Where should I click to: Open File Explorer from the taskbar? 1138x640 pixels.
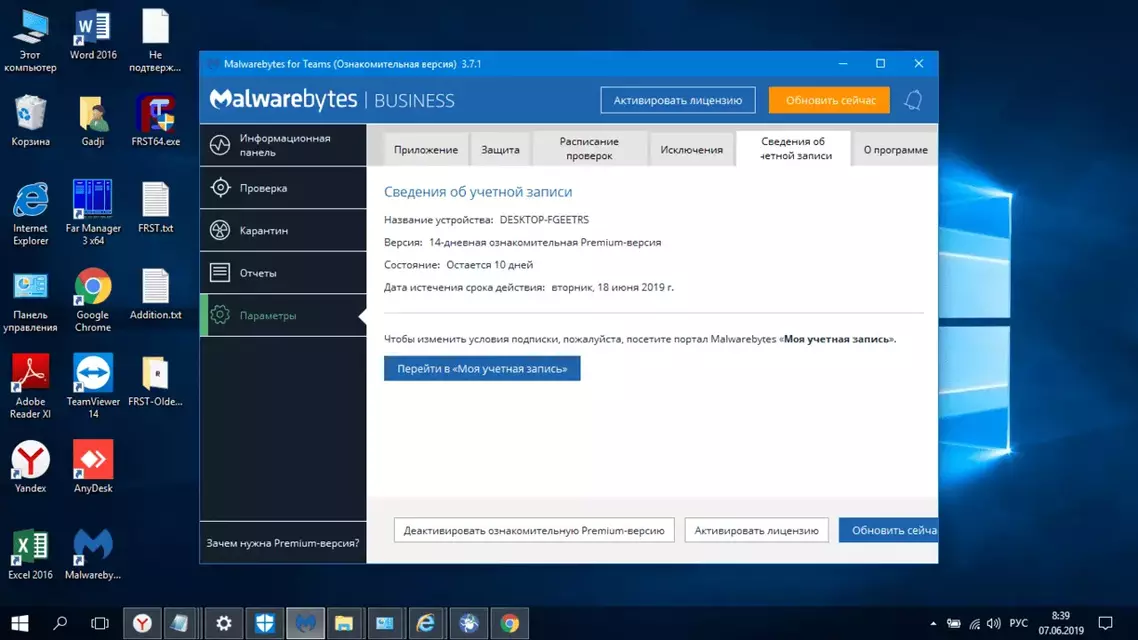tap(343, 623)
